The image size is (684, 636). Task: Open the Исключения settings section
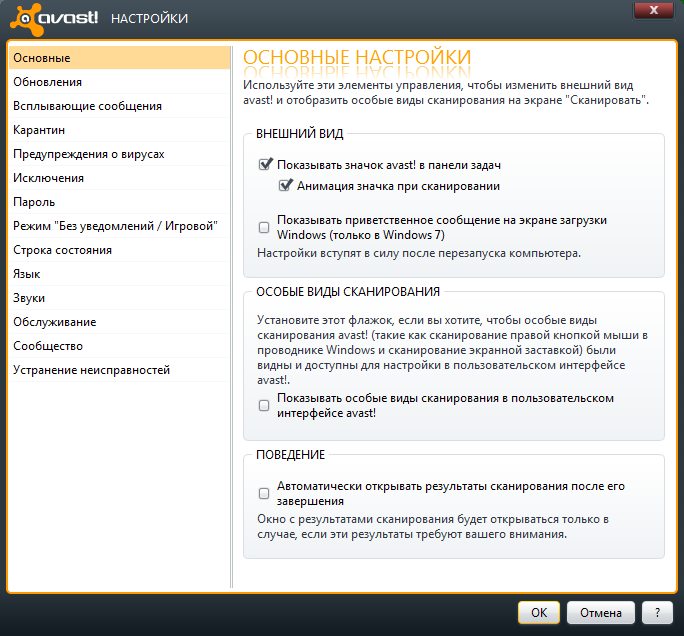pos(119,178)
